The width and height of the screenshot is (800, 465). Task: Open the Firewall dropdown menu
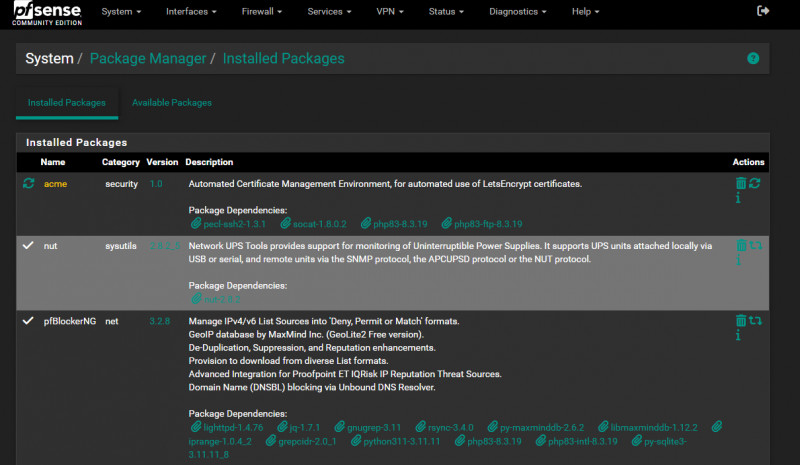(262, 12)
